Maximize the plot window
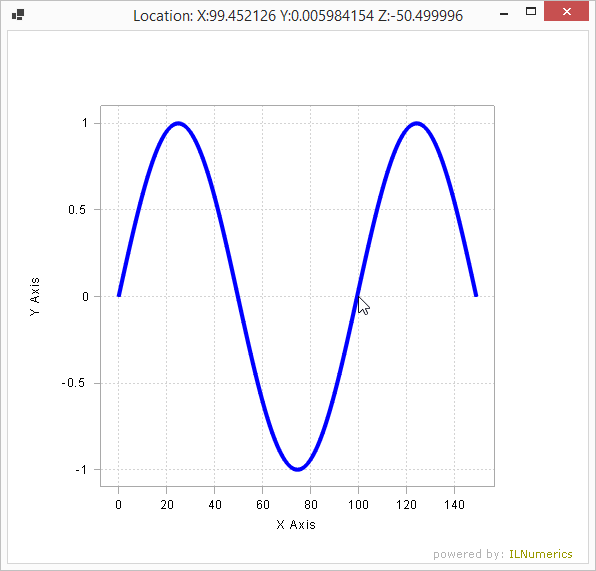The height and width of the screenshot is (571, 596). pyautogui.click(x=531, y=11)
